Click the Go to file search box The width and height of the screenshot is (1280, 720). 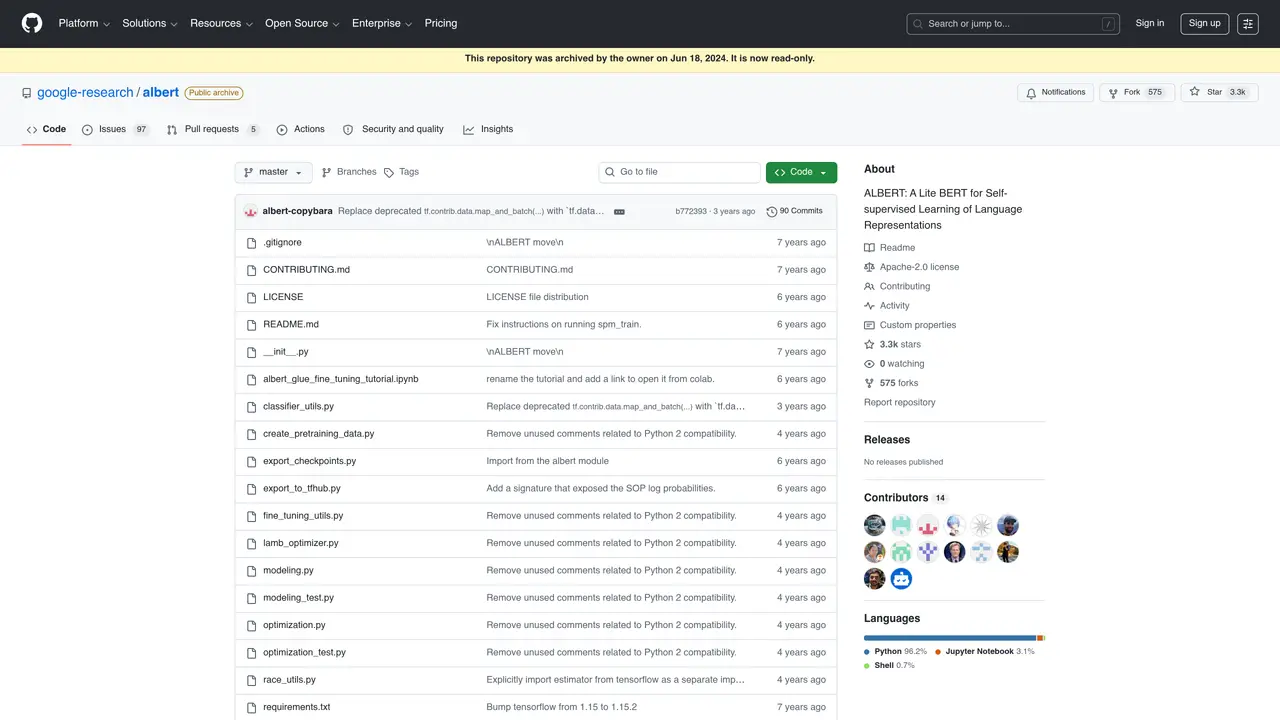coord(680,172)
